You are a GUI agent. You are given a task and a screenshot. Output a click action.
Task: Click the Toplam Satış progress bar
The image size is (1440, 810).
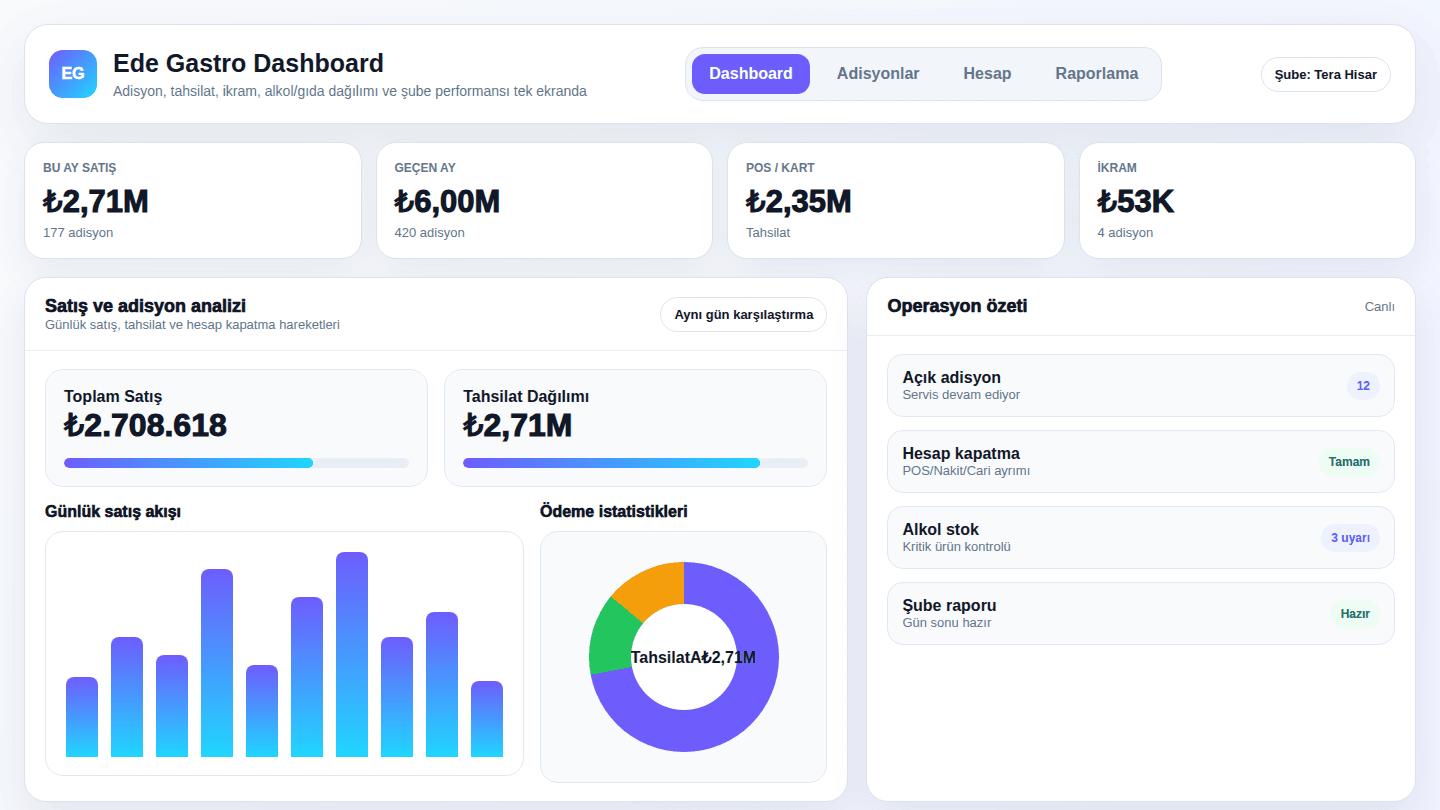(x=236, y=463)
